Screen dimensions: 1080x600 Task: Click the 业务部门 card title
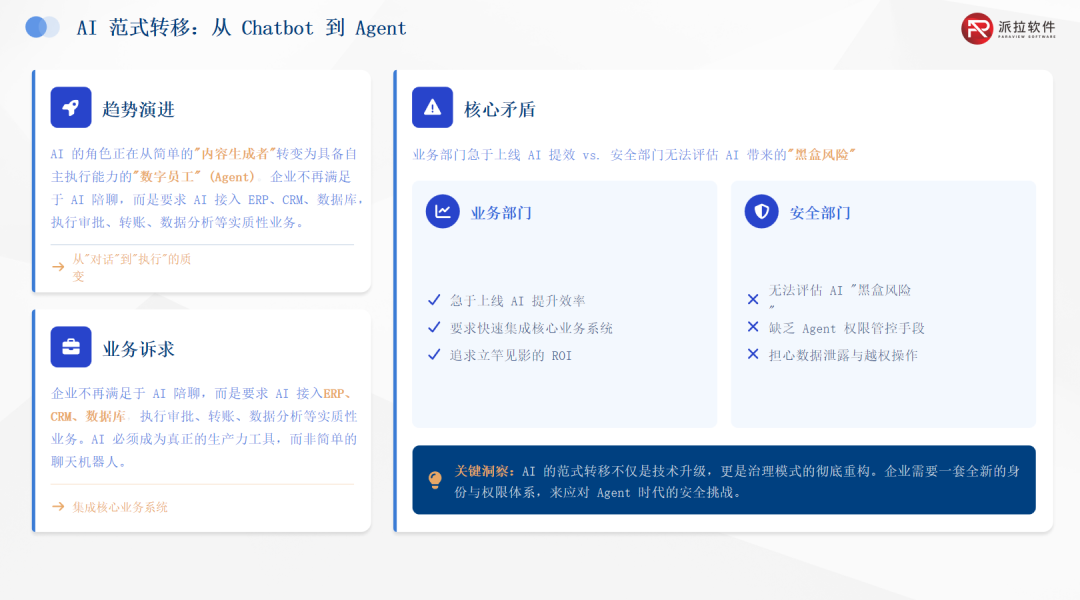(x=501, y=213)
